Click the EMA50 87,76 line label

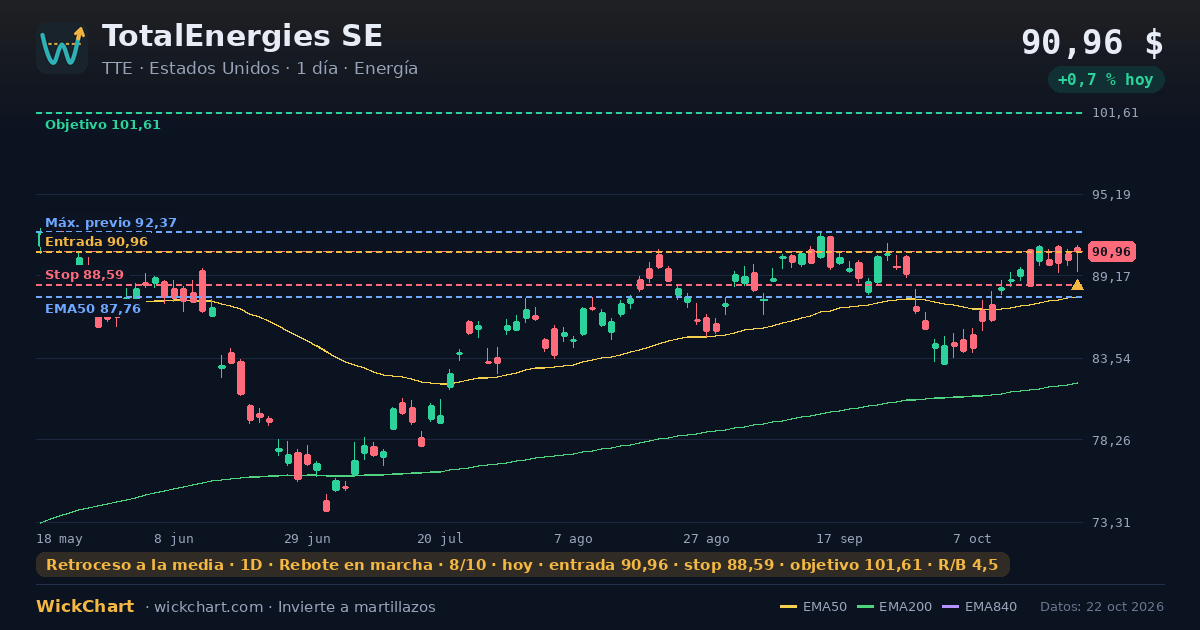click(93, 309)
